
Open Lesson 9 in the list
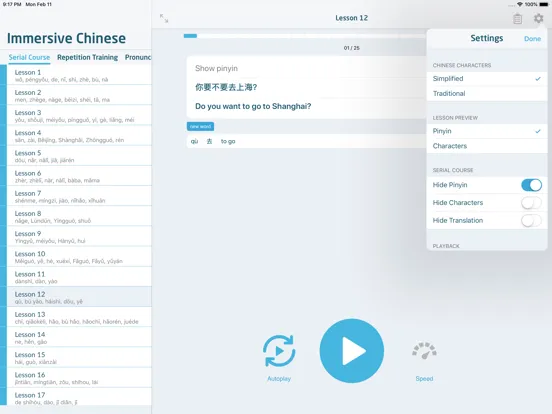coord(79,237)
